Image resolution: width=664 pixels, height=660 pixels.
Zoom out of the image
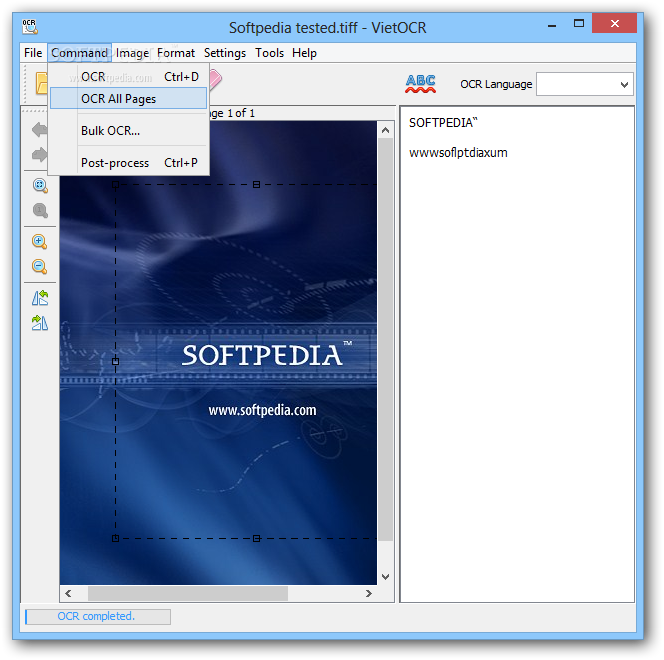39,267
